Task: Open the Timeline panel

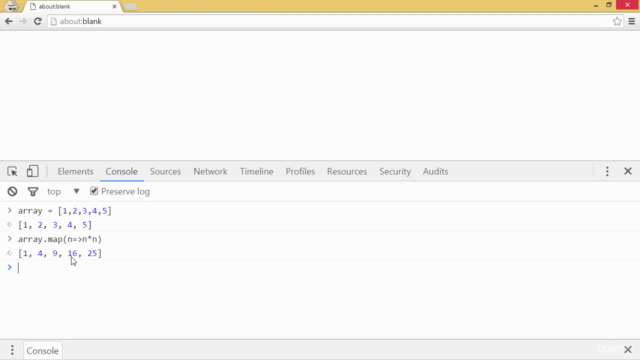Action: pyautogui.click(x=257, y=171)
